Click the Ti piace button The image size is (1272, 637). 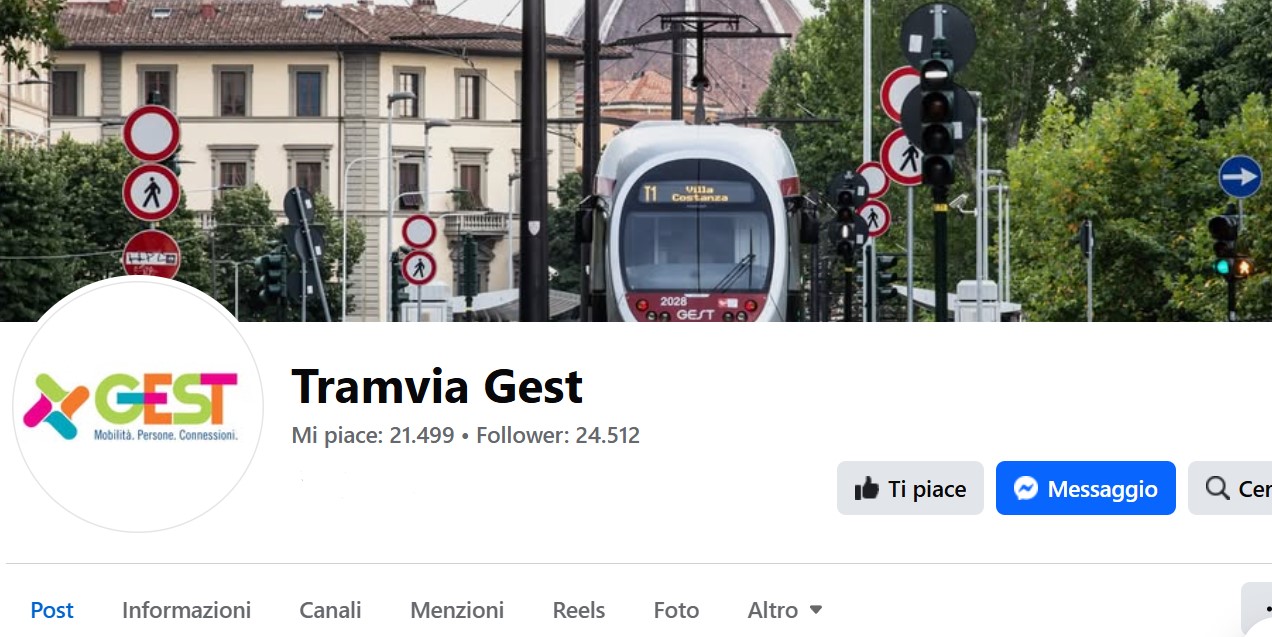click(x=910, y=488)
